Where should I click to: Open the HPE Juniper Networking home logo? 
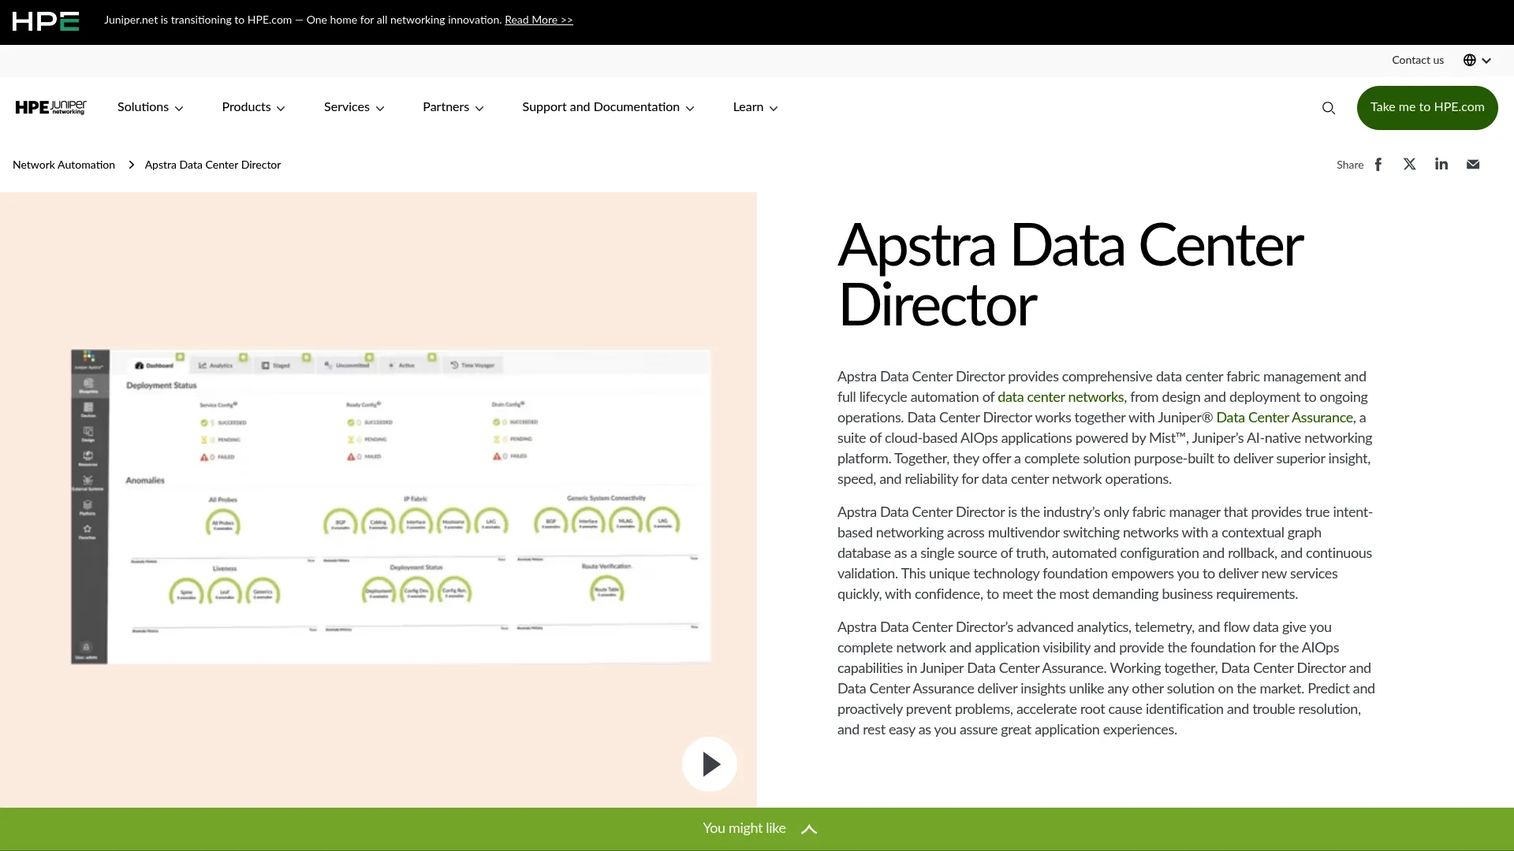[51, 107]
